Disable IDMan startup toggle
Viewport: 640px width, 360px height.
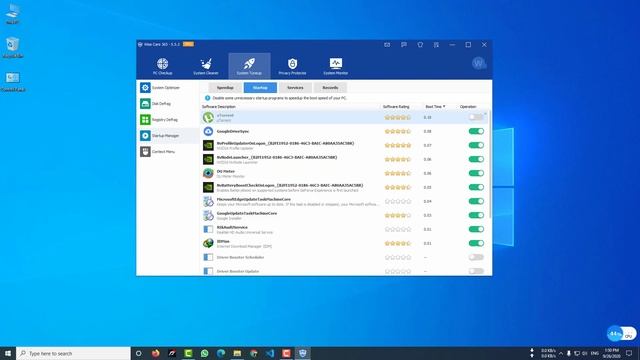tap(476, 243)
